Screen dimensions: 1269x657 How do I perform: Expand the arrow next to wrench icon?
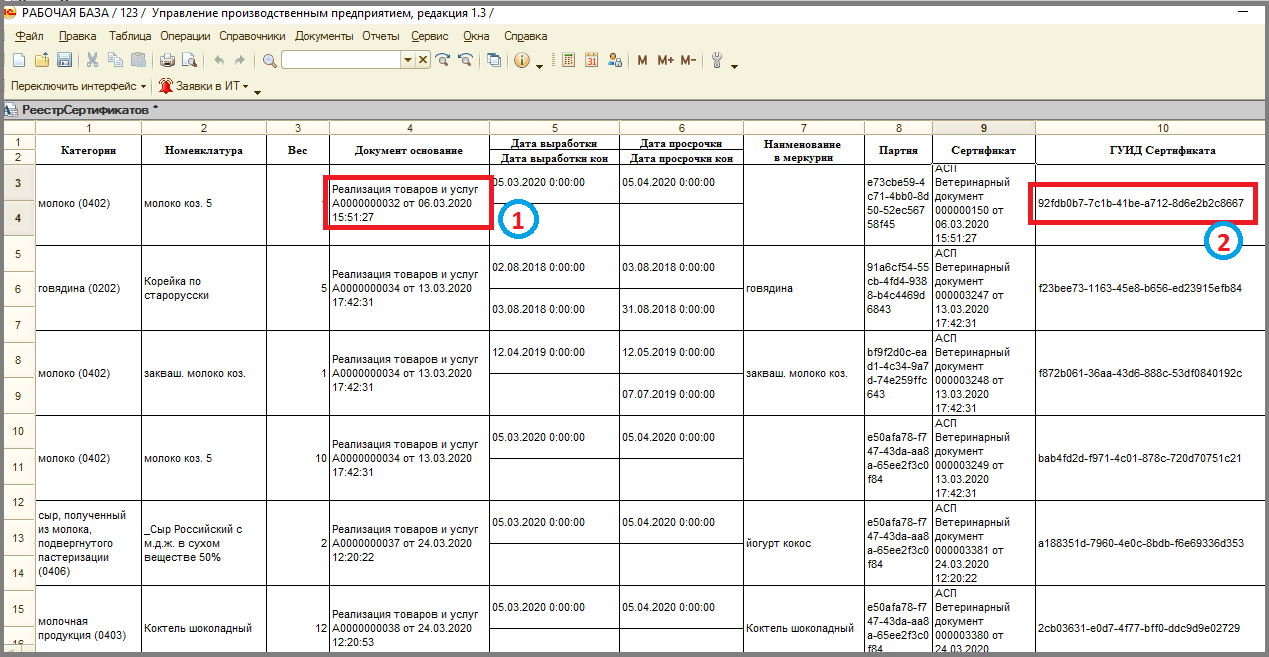[735, 66]
